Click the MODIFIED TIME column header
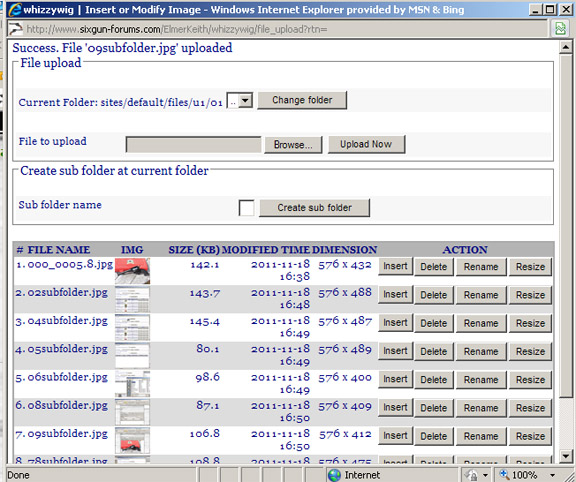This screenshot has height=482, width=576. click(x=266, y=250)
